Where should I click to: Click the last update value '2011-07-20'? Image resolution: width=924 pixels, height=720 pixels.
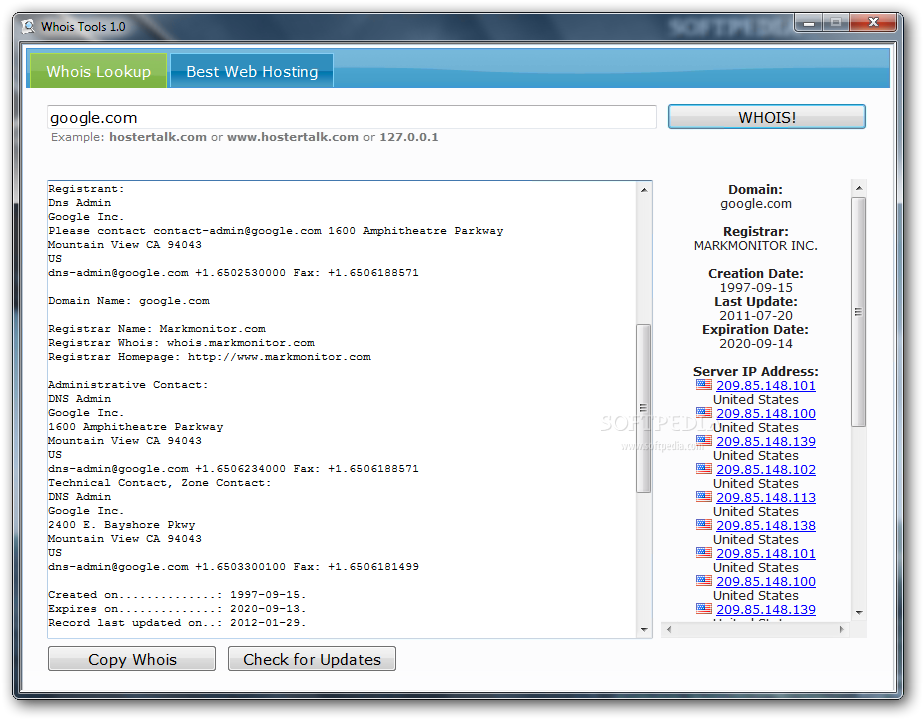pos(755,316)
